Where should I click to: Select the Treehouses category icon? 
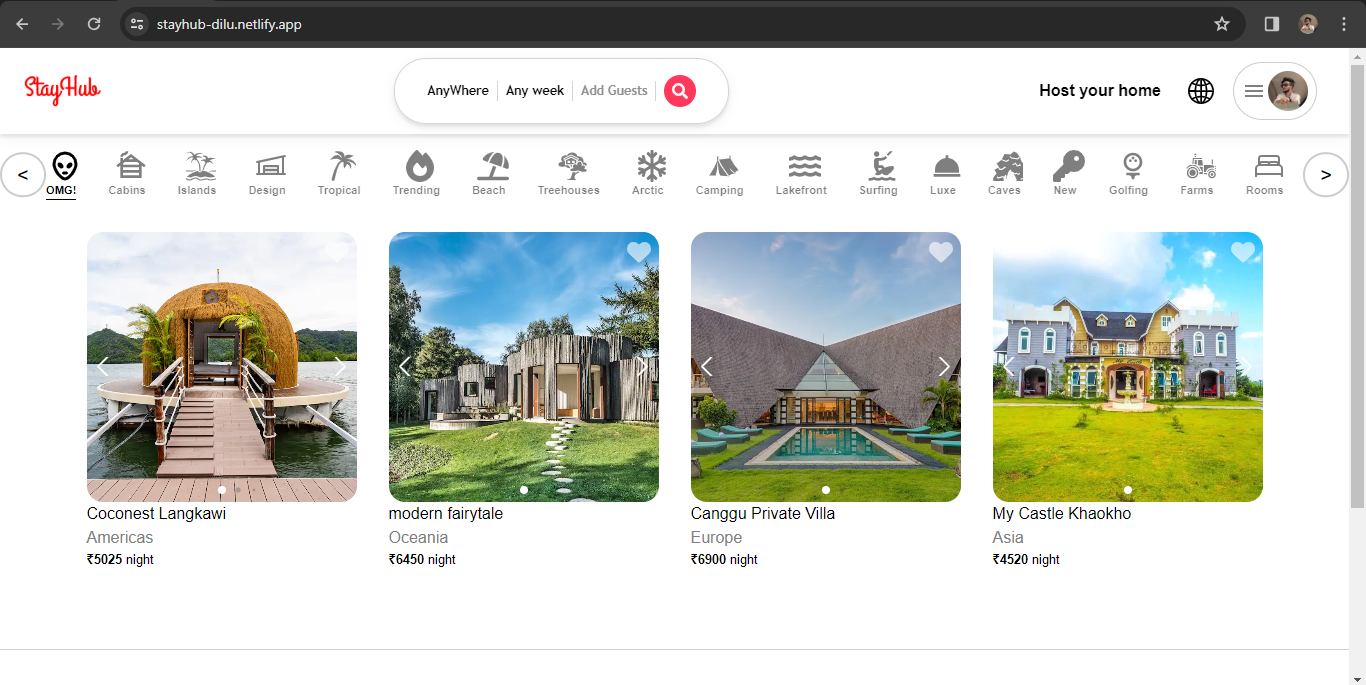tap(569, 173)
